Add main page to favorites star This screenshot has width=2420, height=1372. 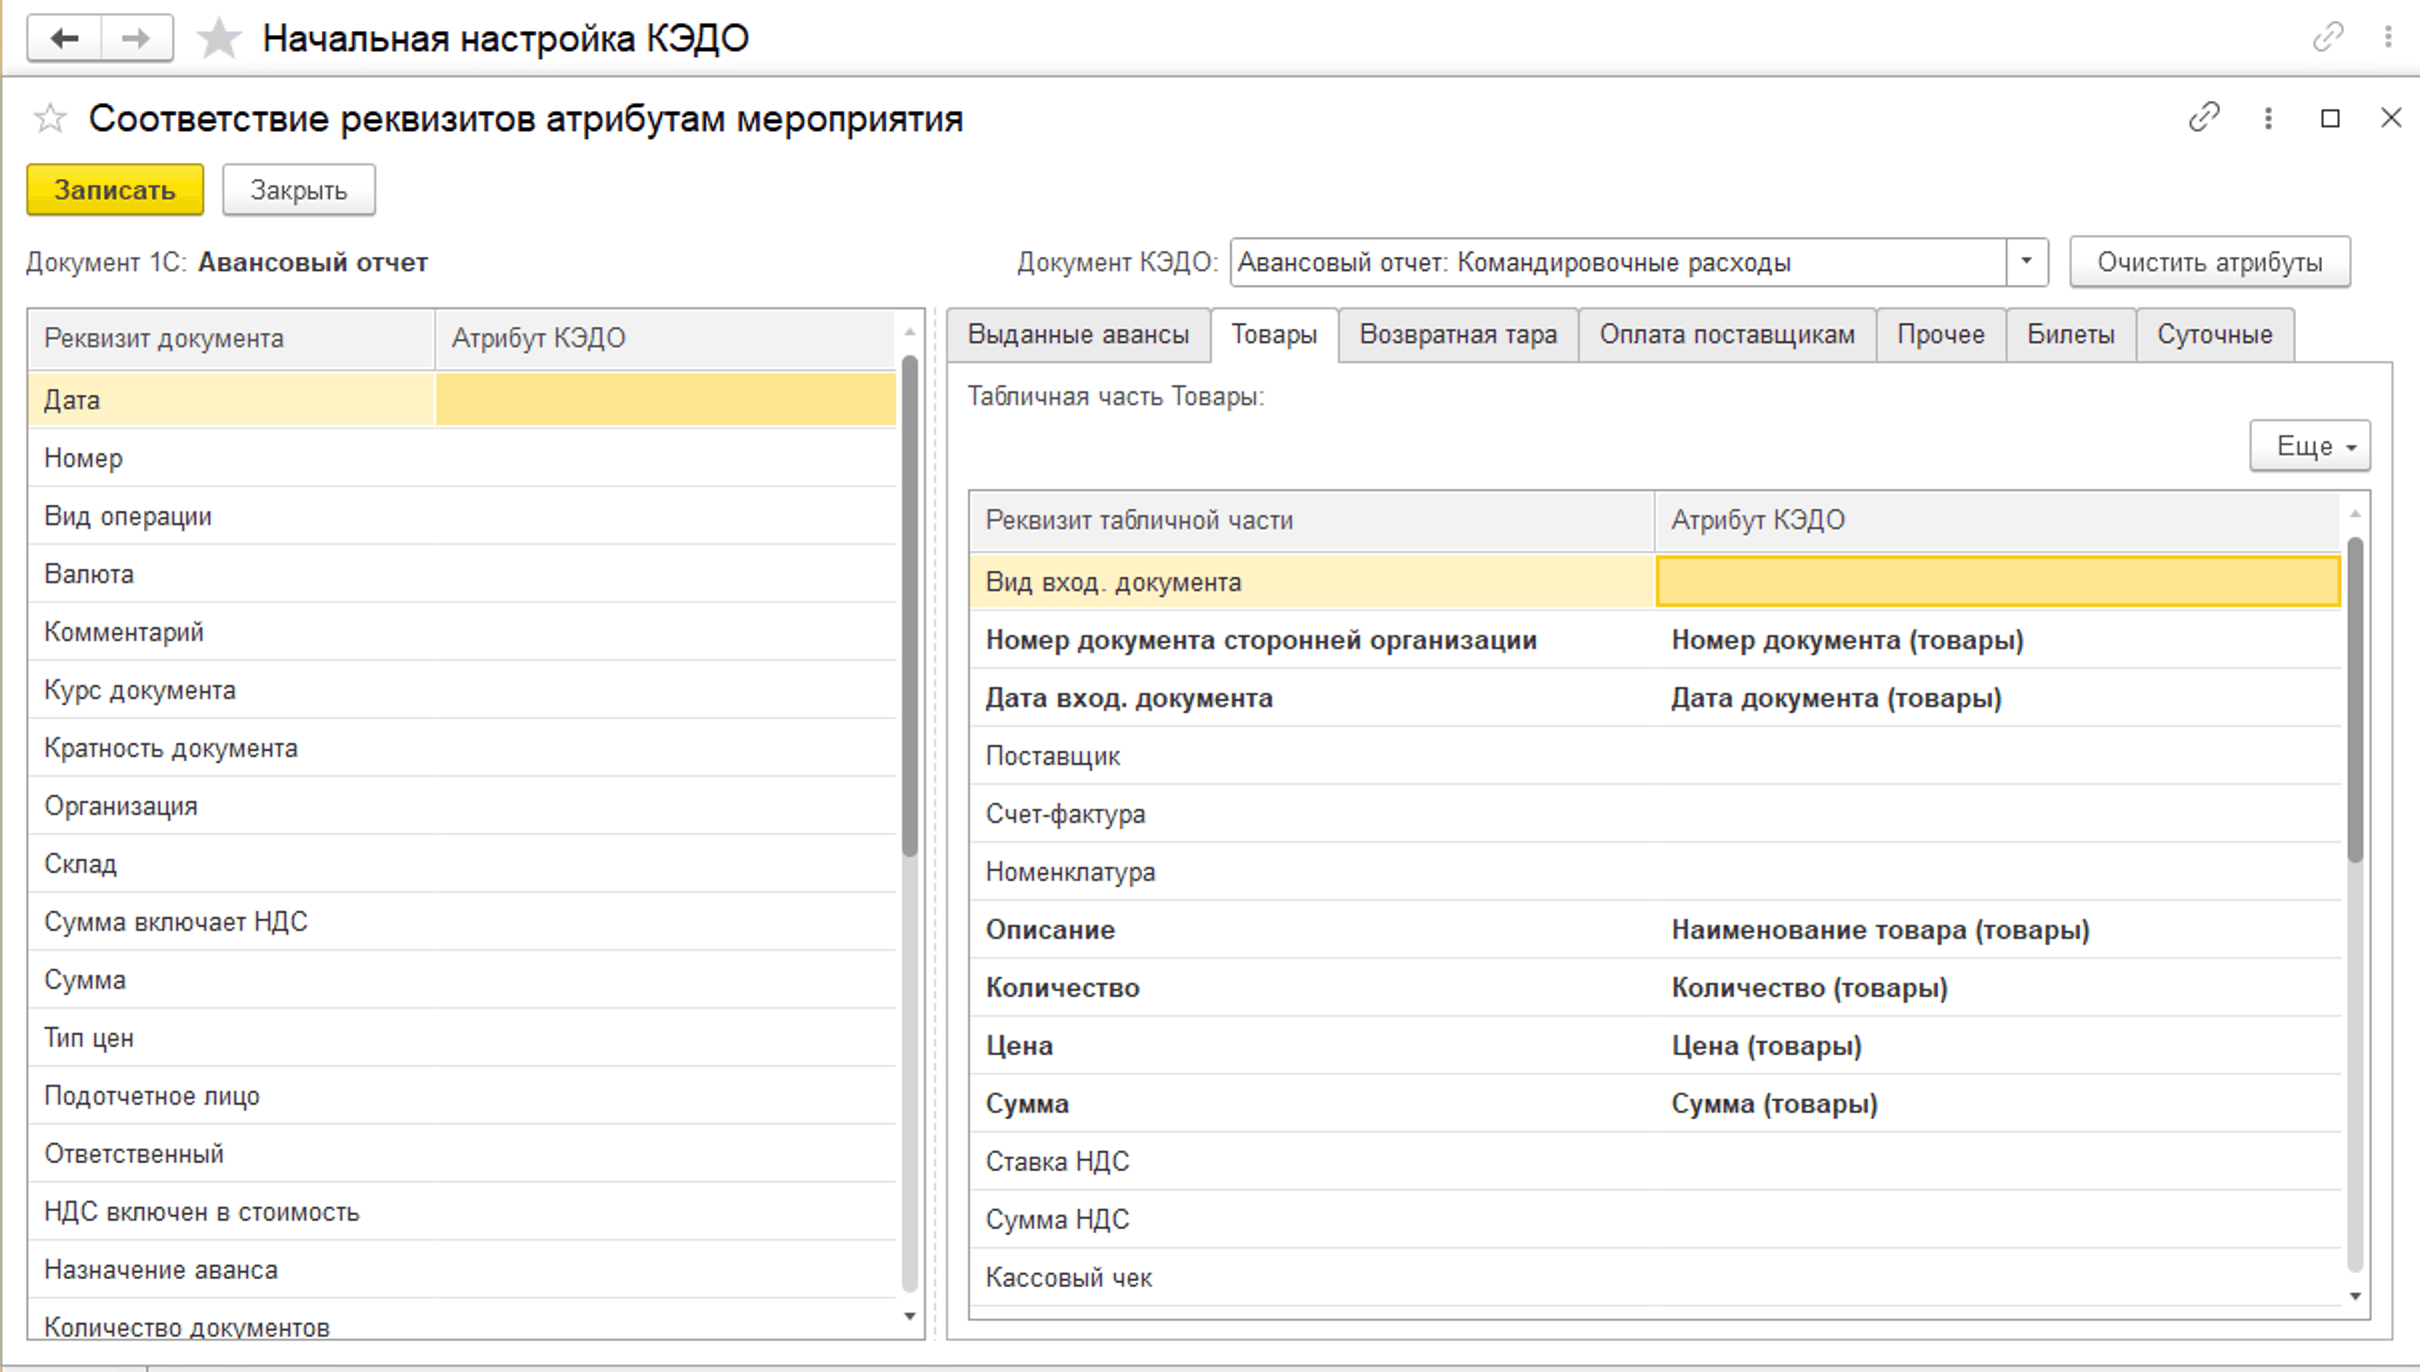(218, 38)
